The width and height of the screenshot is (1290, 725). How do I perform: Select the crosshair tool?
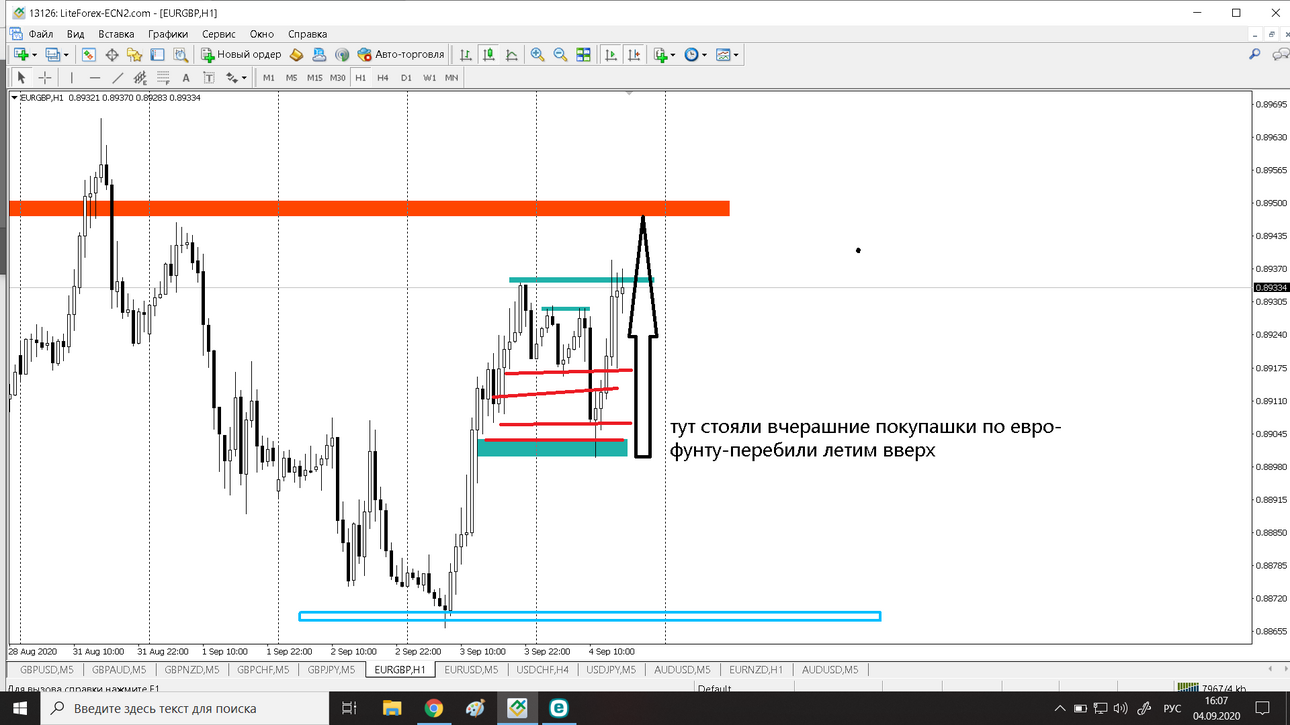[45, 77]
